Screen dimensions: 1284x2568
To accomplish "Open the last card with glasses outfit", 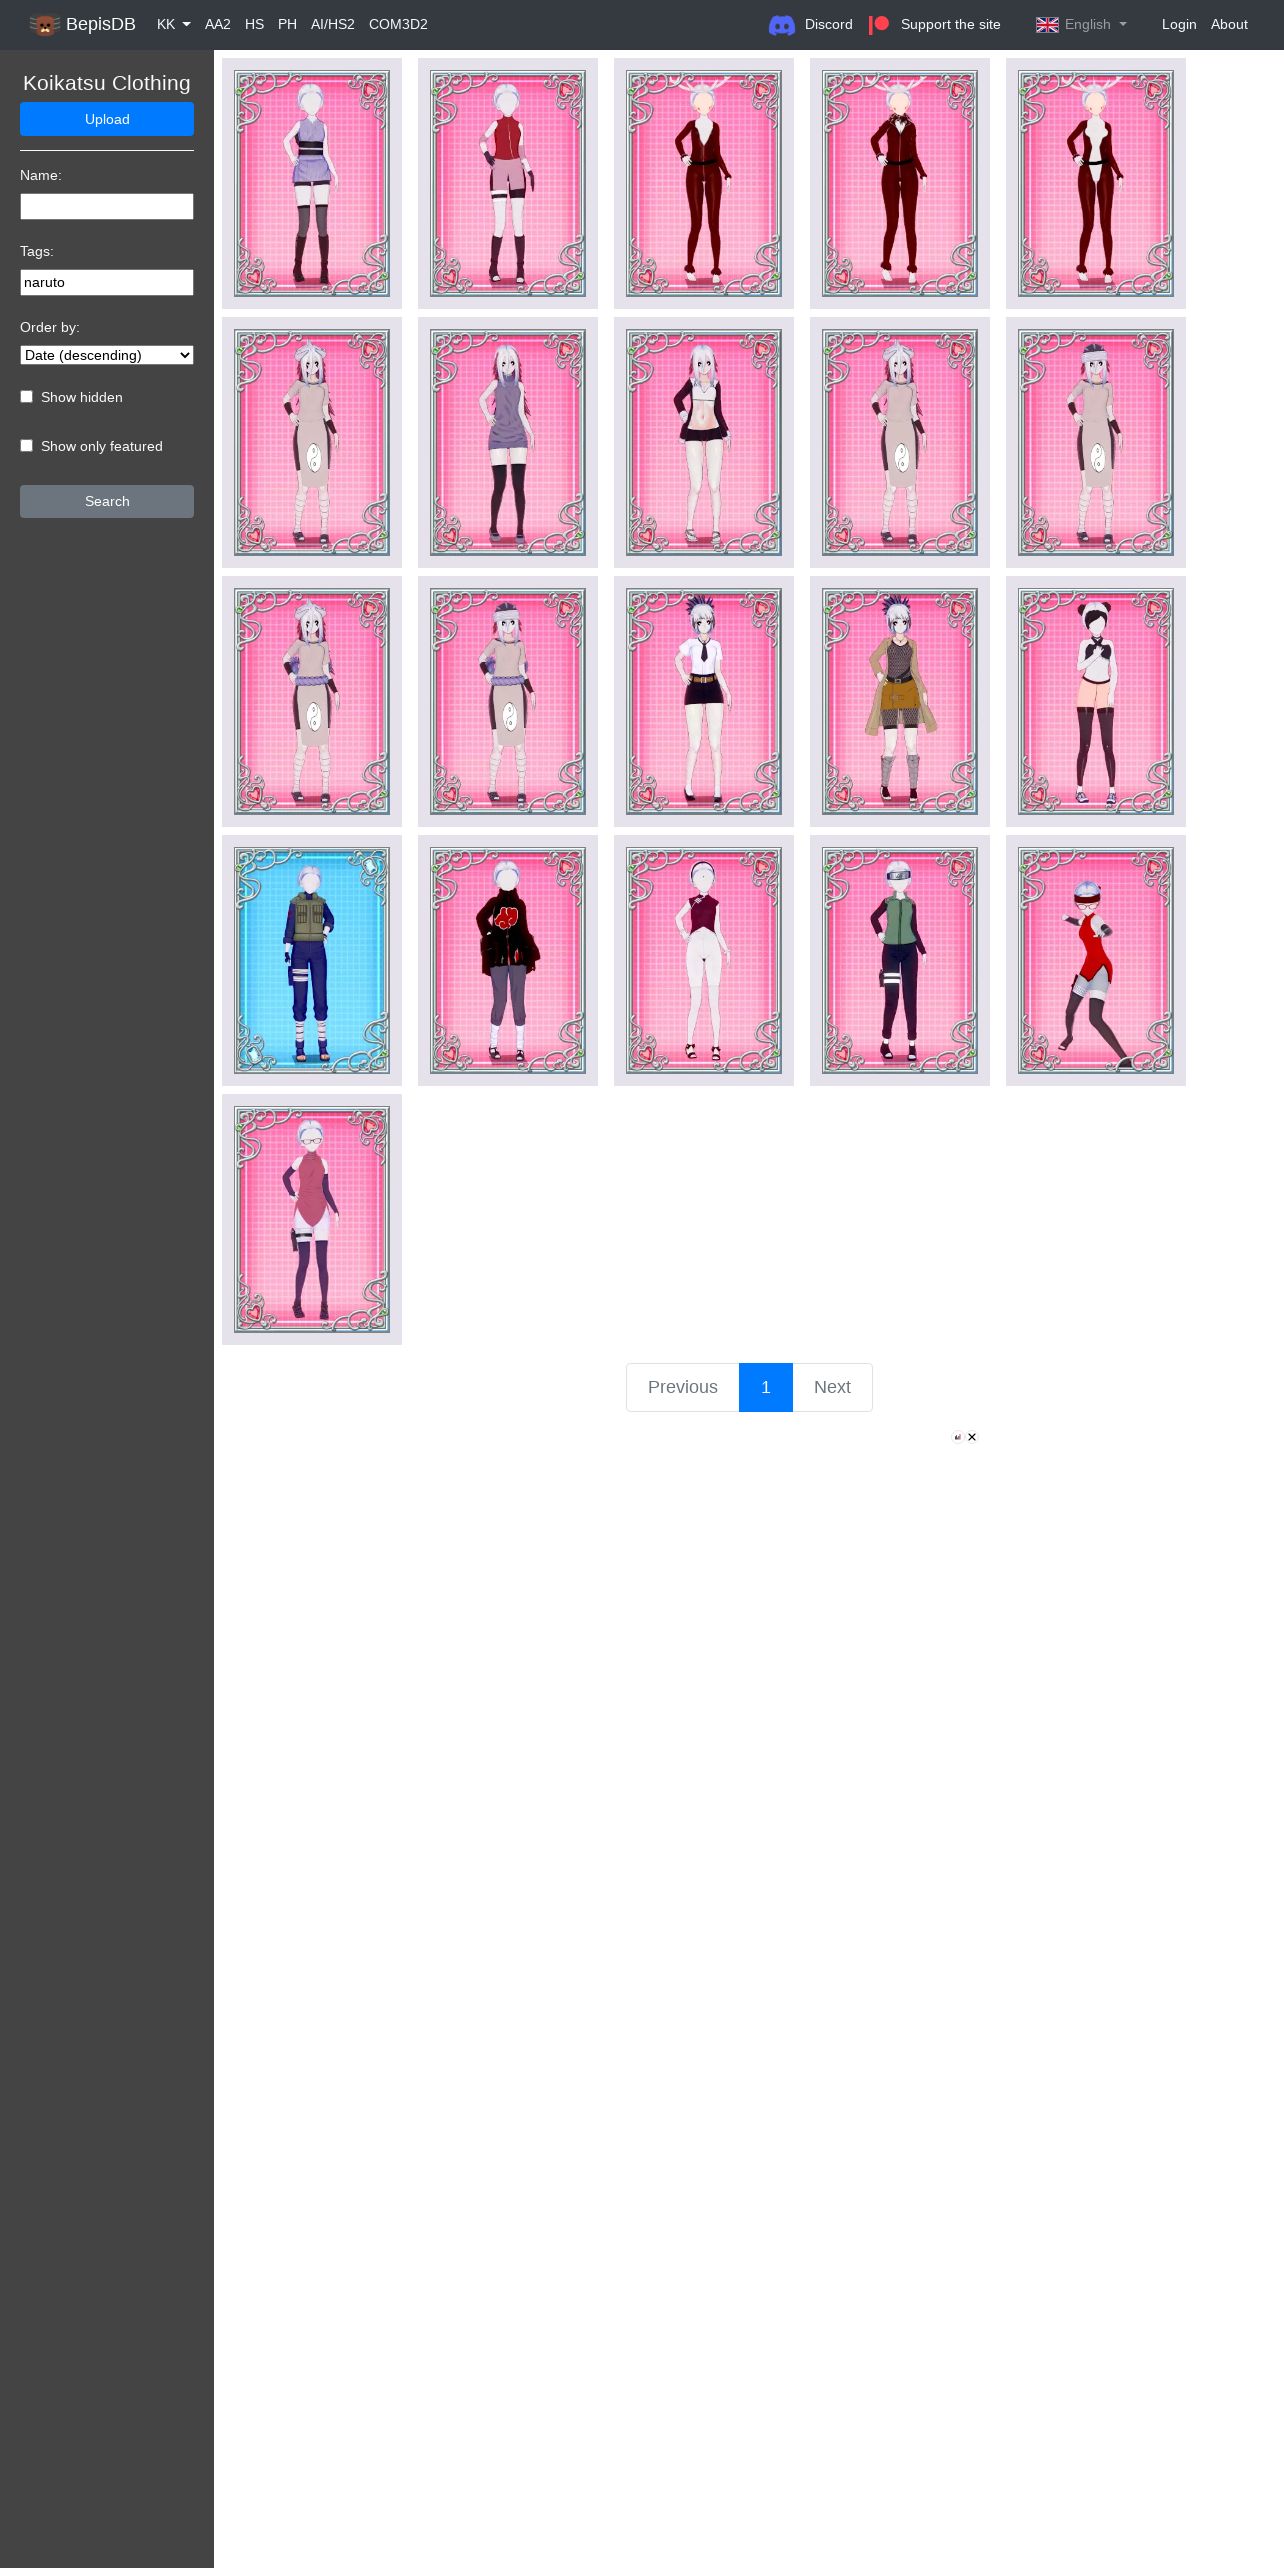I will coord(312,1219).
